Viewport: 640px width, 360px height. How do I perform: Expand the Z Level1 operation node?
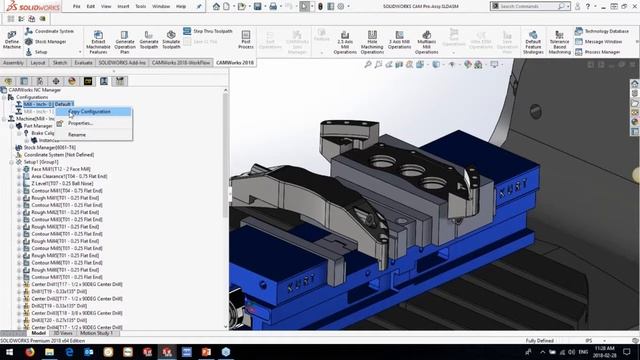click(x=19, y=183)
